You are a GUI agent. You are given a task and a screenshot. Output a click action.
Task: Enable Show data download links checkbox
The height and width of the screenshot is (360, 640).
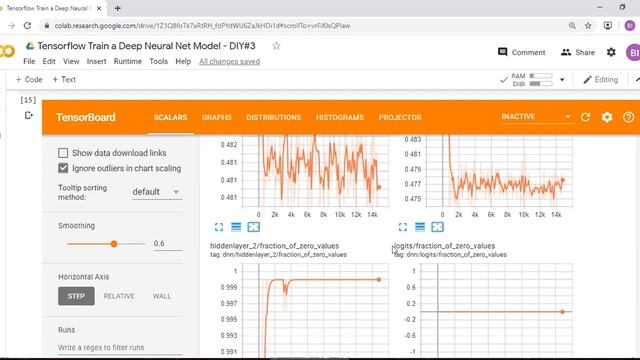coord(63,153)
